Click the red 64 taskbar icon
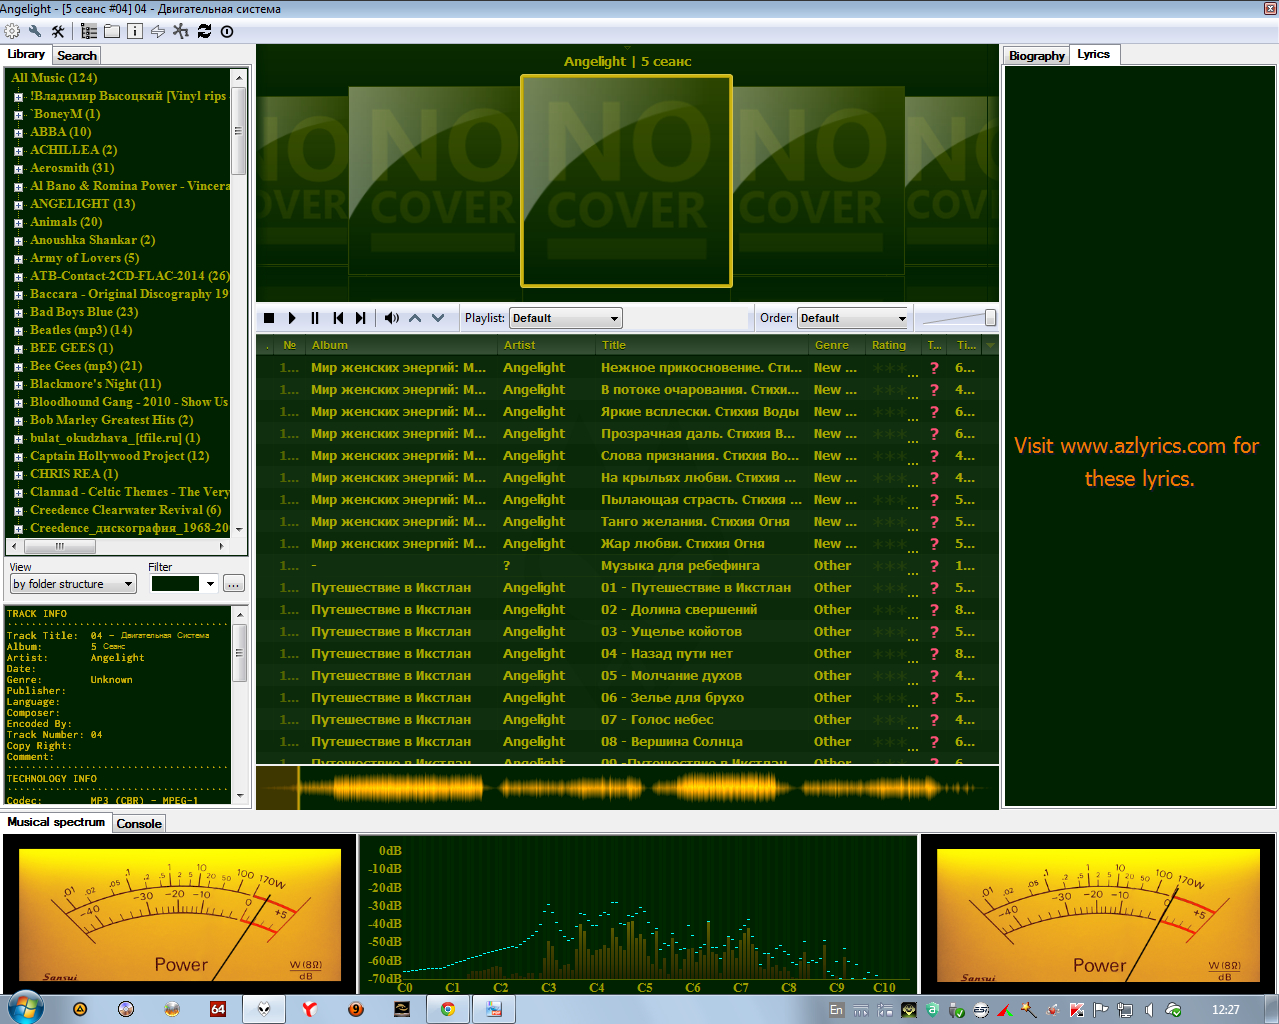1279x1024 pixels. [217, 1009]
